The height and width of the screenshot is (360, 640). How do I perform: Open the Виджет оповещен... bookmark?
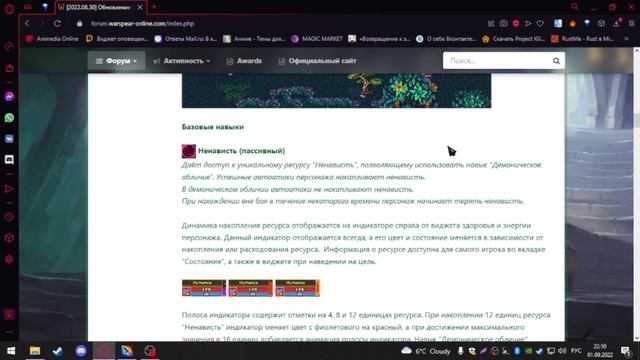(x=117, y=39)
